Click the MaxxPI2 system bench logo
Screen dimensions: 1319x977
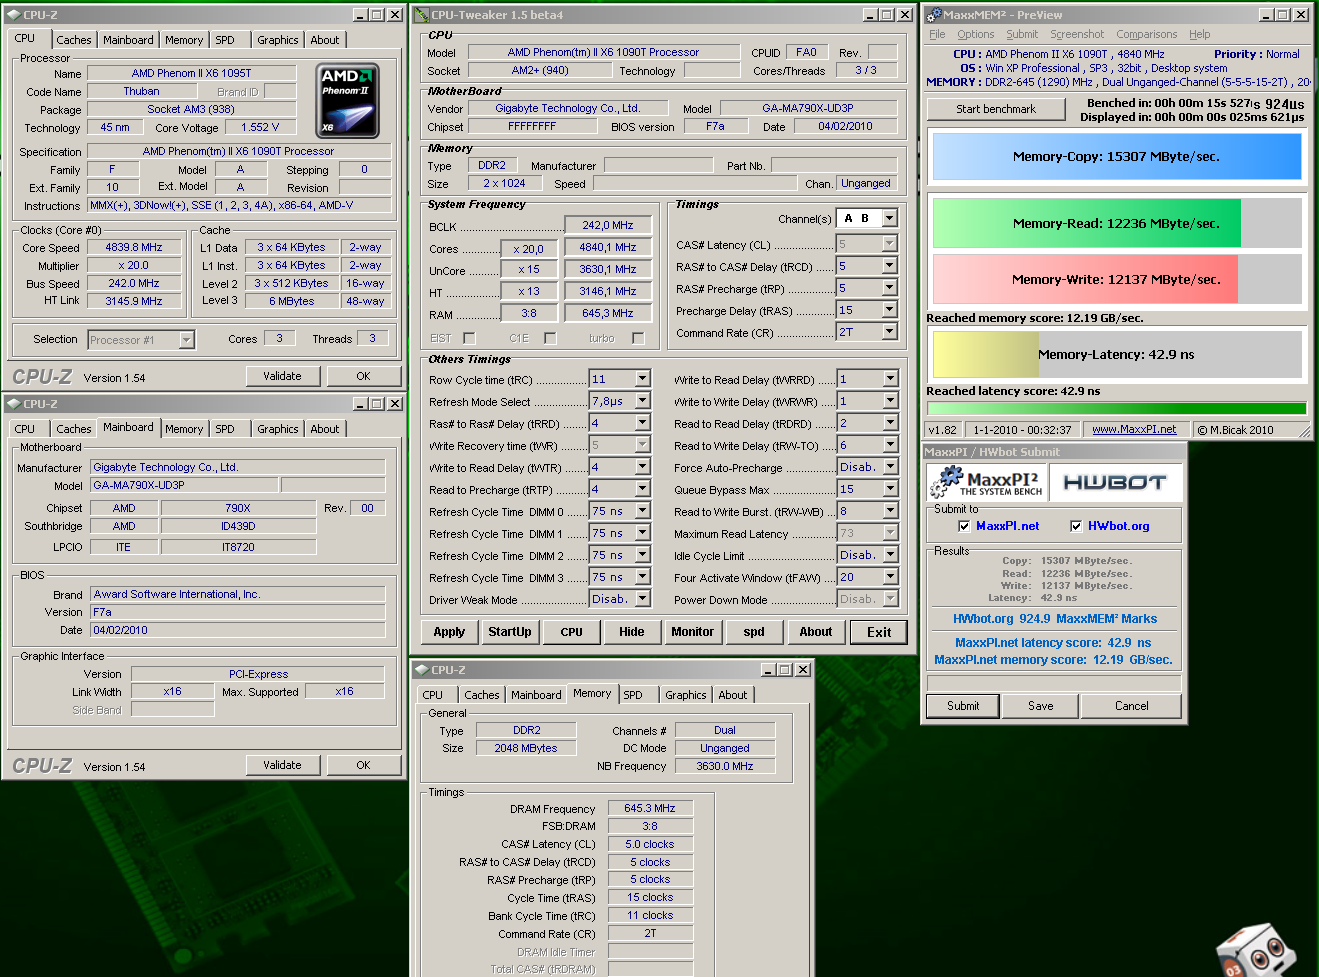coord(985,482)
